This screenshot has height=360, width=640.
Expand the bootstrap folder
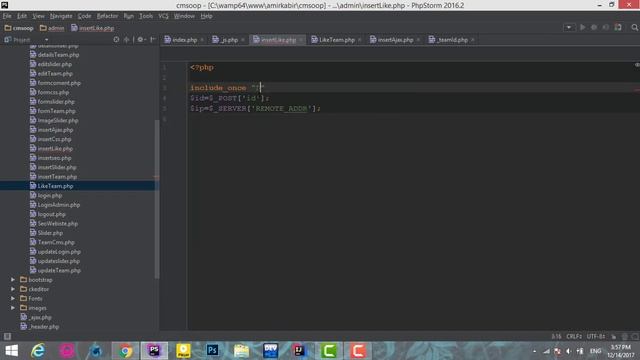[13, 280]
